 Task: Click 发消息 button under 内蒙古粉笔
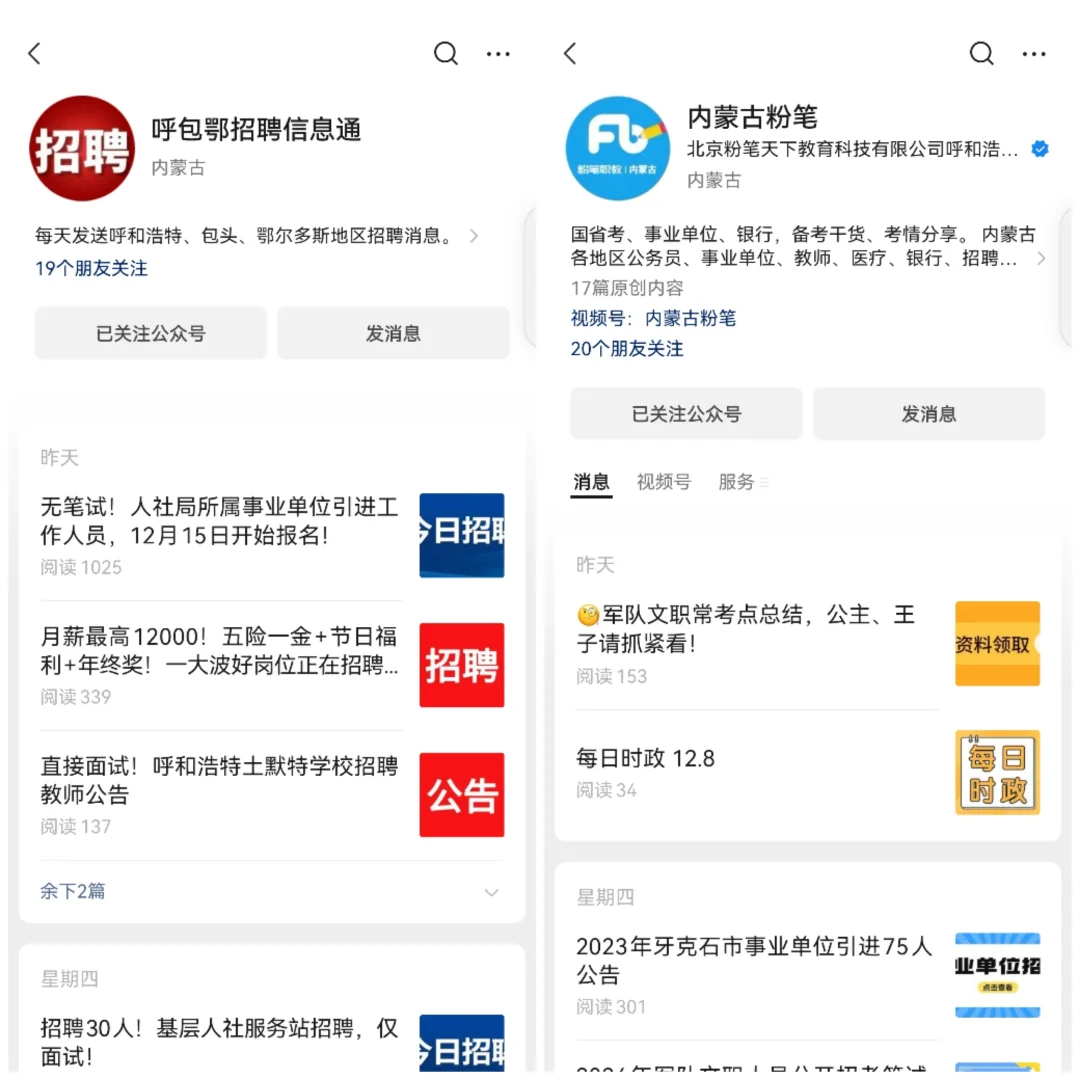[929, 414]
